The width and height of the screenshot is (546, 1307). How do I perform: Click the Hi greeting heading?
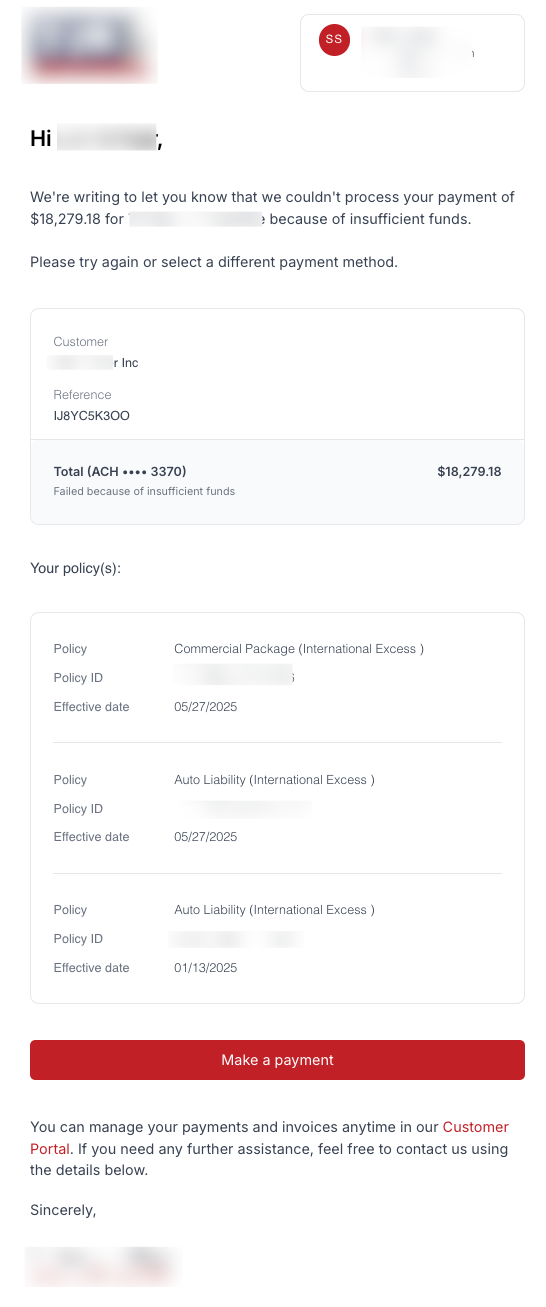(96, 139)
